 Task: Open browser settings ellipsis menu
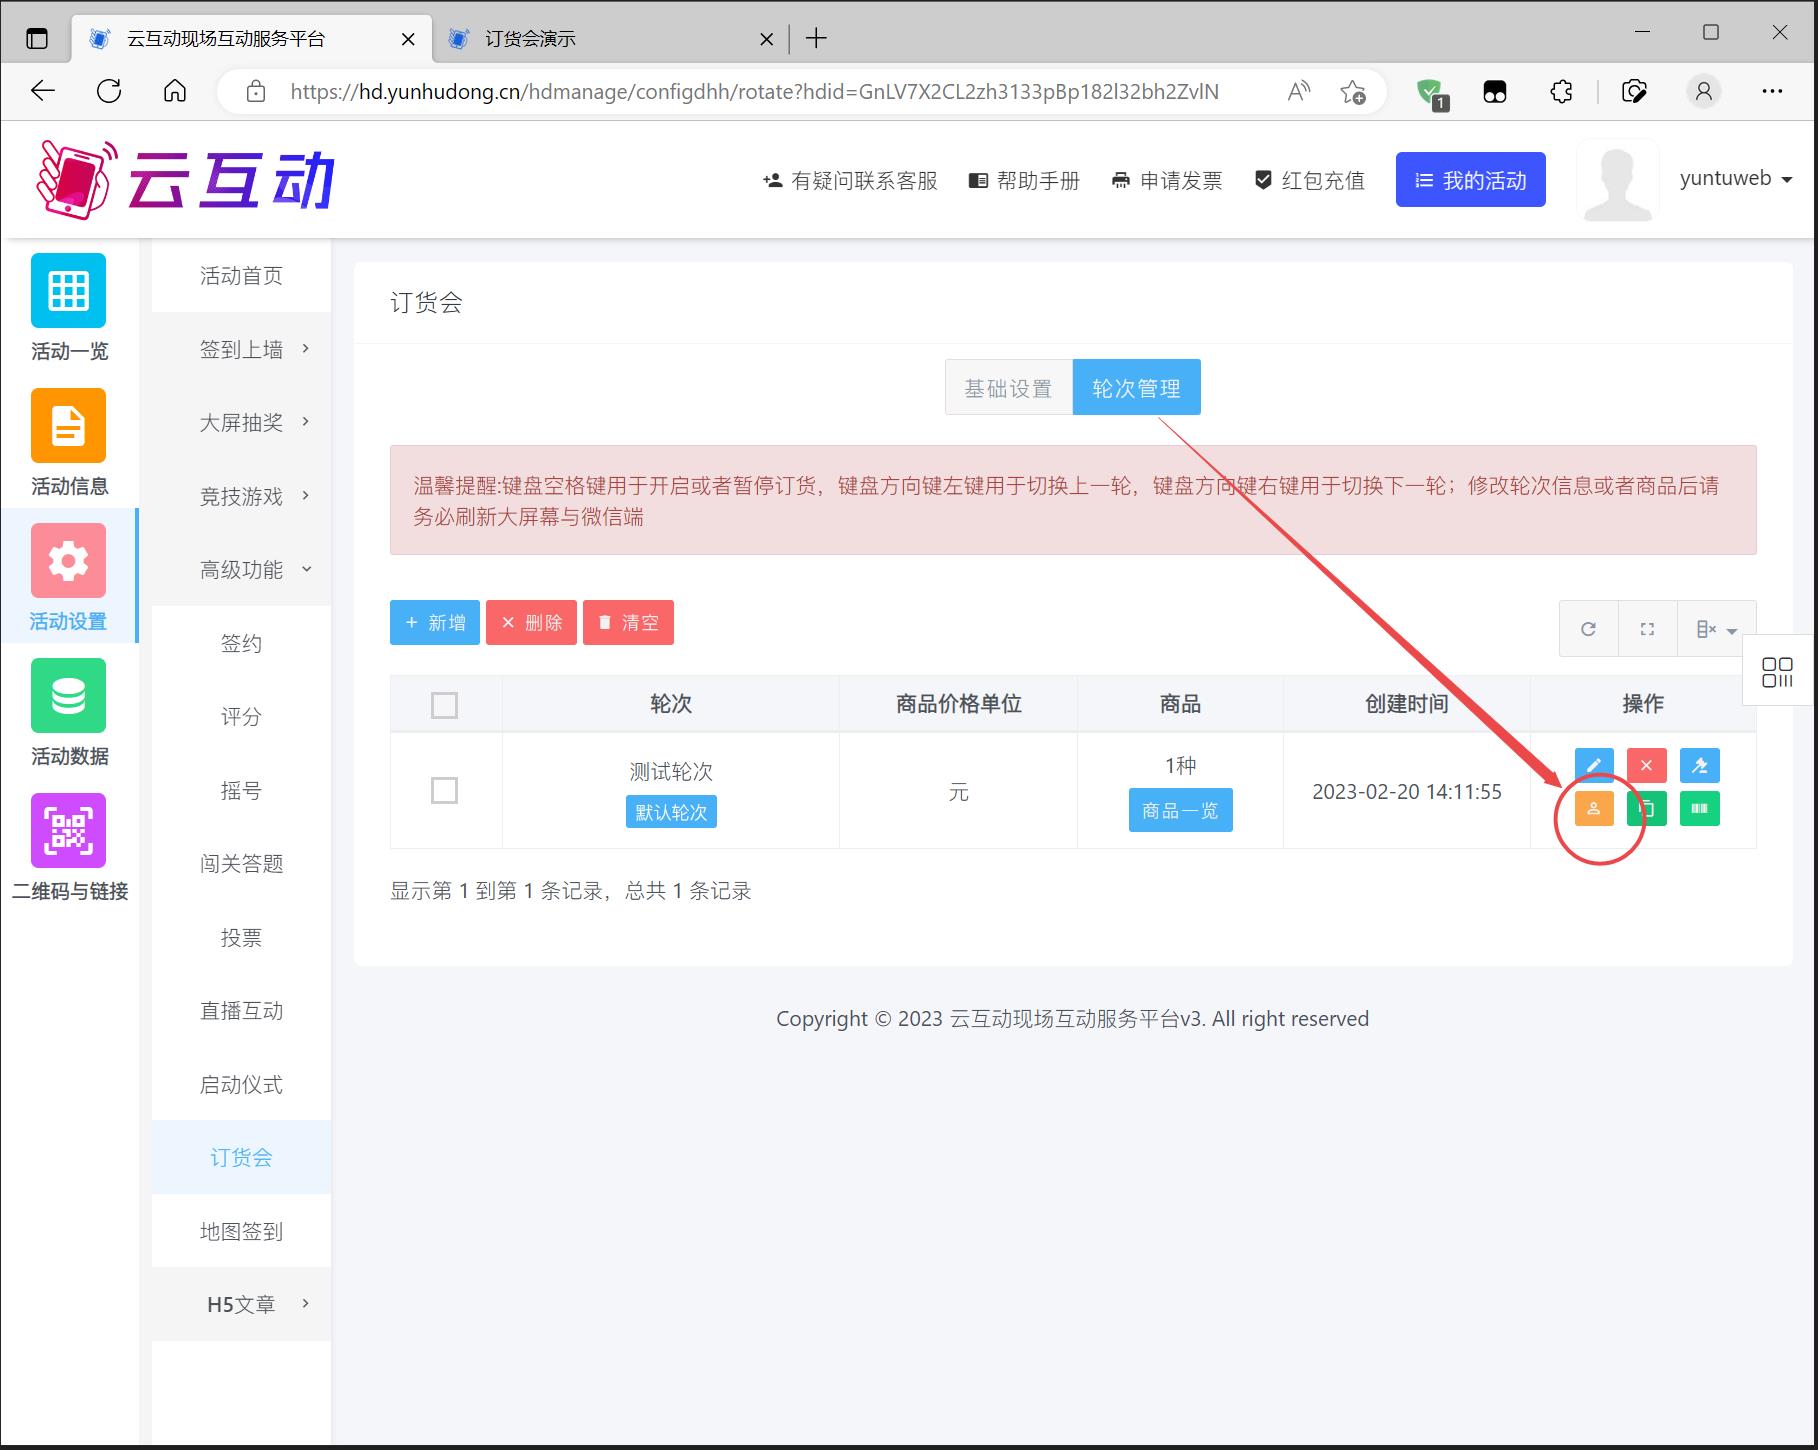pyautogui.click(x=1772, y=92)
